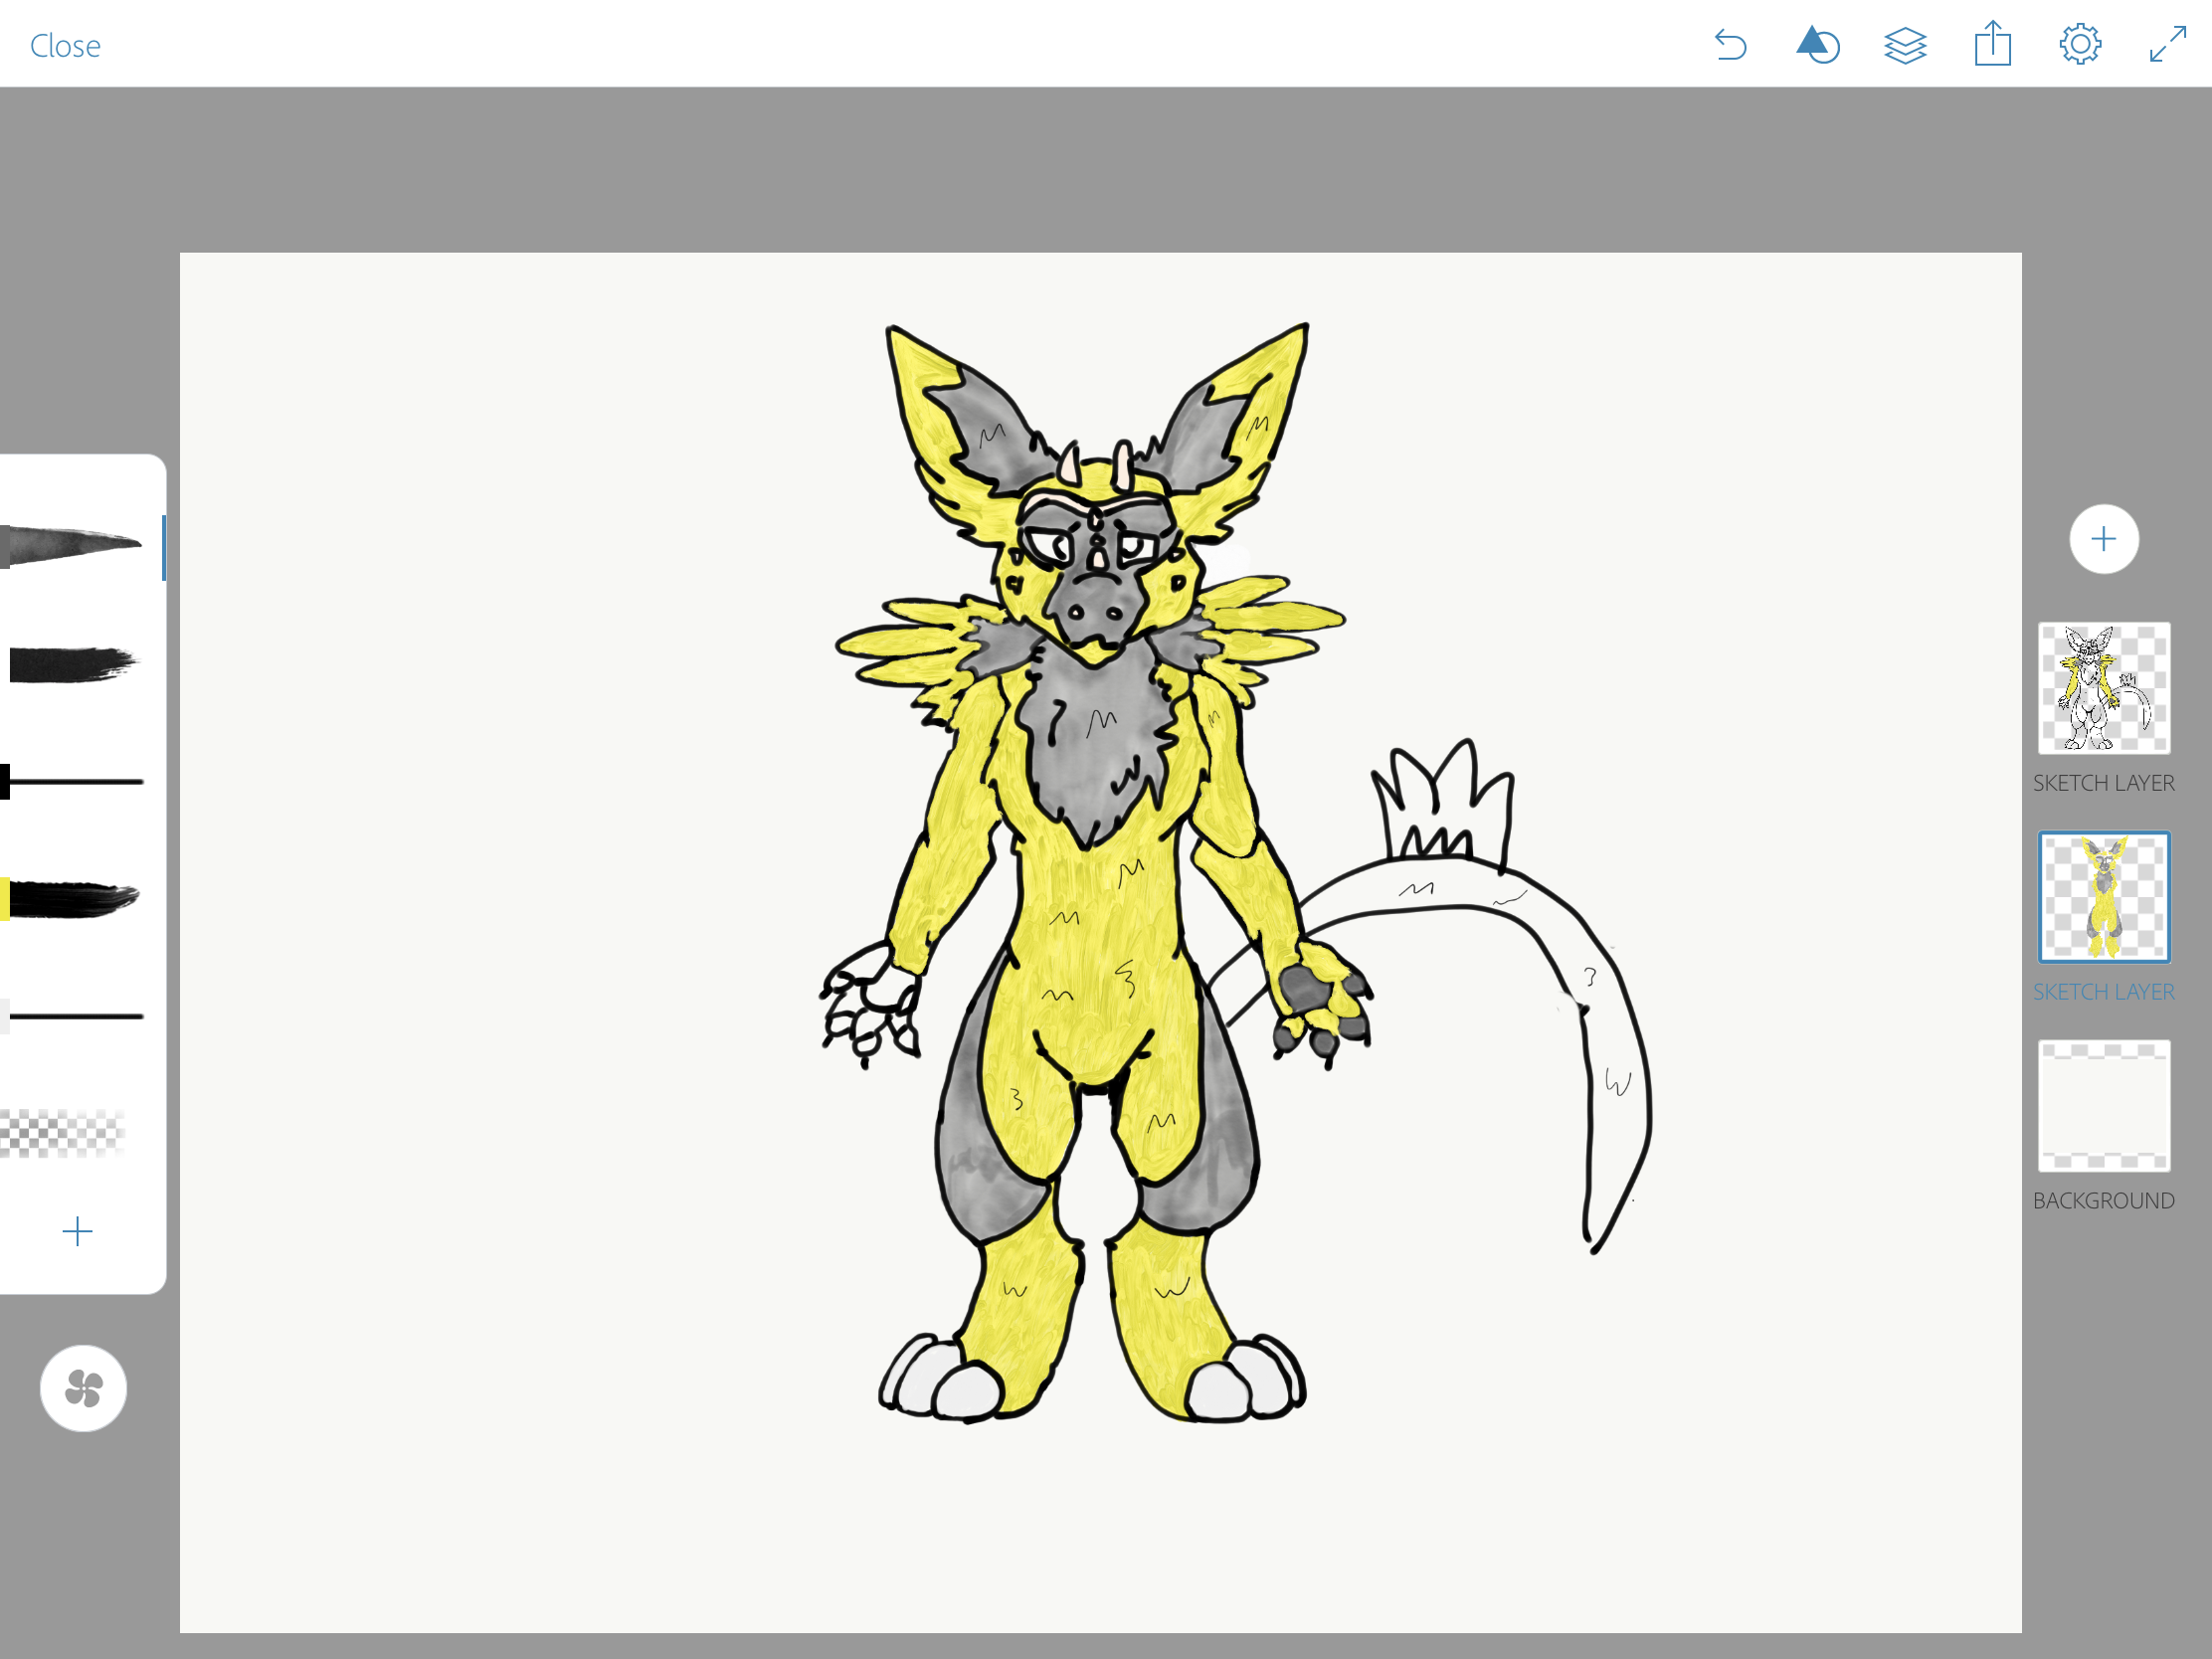2212x1659 pixels.
Task: Select the highlighted yellow sketch layer thumbnail
Action: [x=2104, y=897]
